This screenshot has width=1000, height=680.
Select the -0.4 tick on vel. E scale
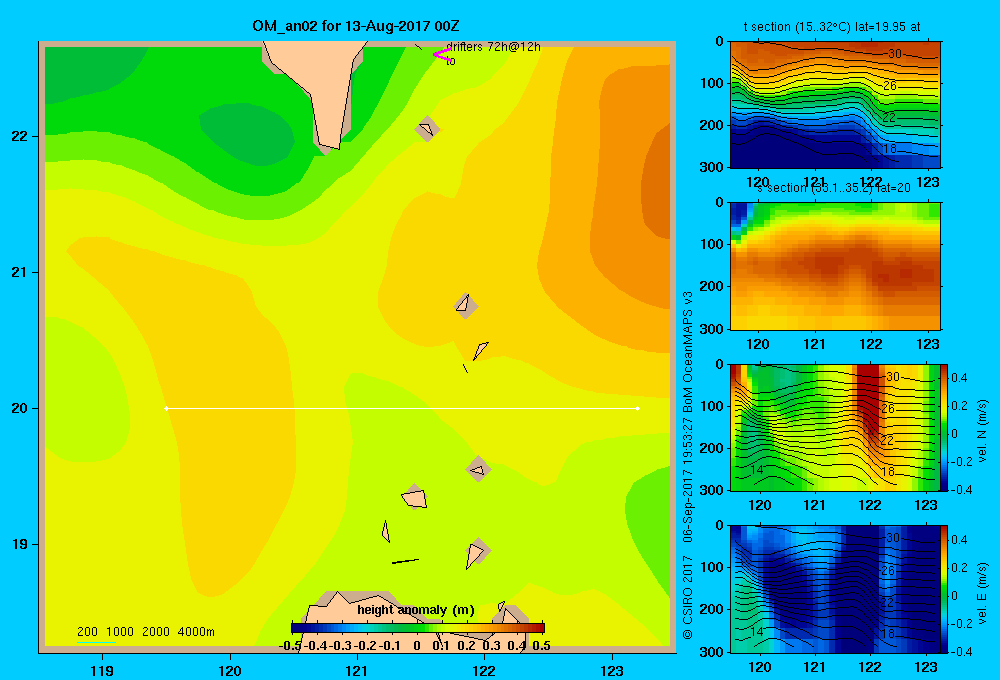(x=960, y=651)
